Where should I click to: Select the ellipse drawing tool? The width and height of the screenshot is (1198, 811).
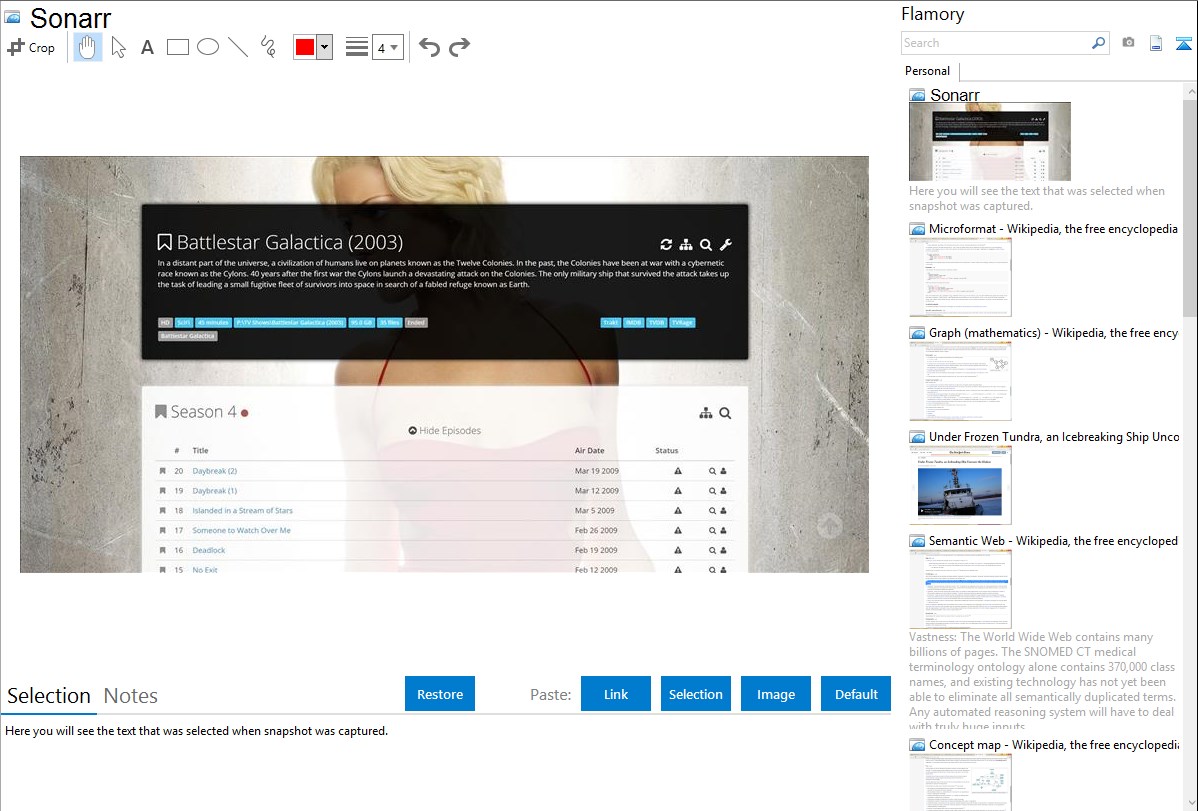click(208, 47)
